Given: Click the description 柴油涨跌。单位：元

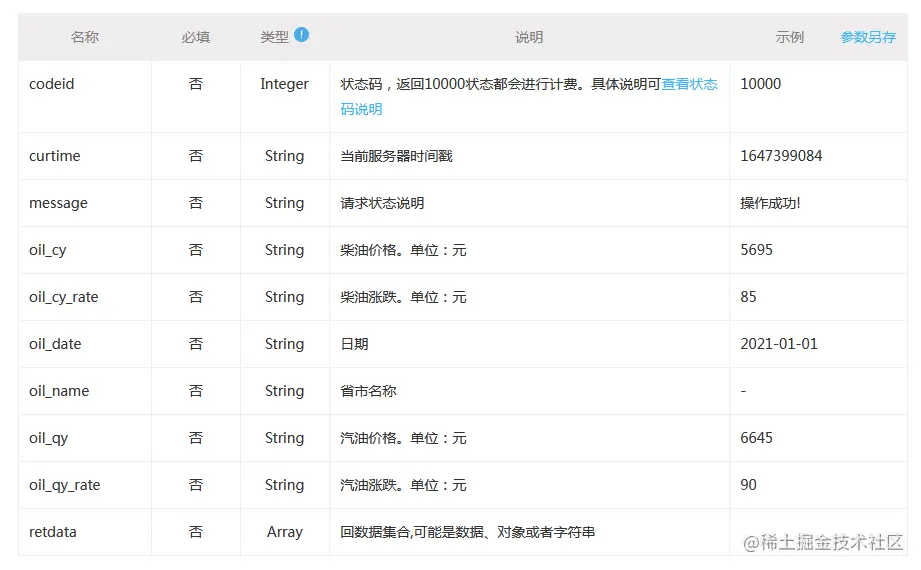Looking at the screenshot, I should 404,297.
